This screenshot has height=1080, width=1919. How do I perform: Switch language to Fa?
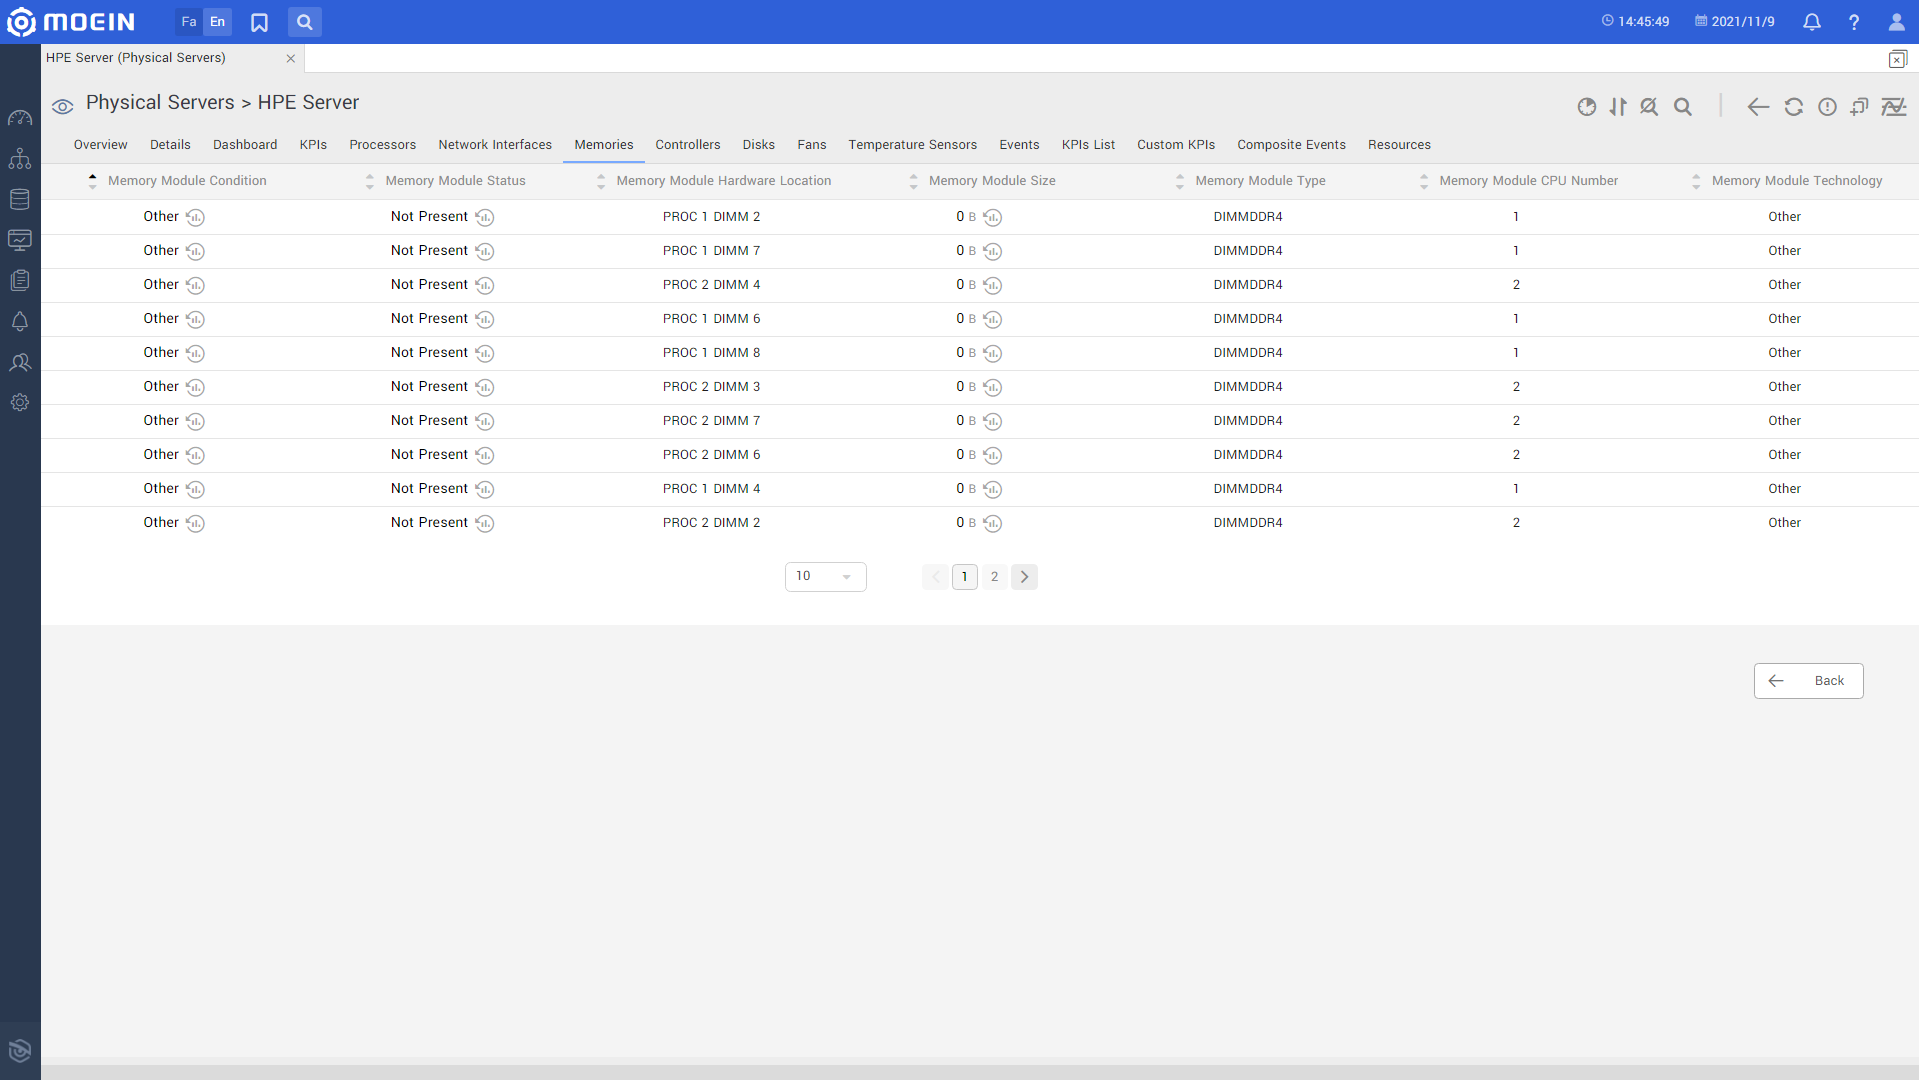pos(189,22)
